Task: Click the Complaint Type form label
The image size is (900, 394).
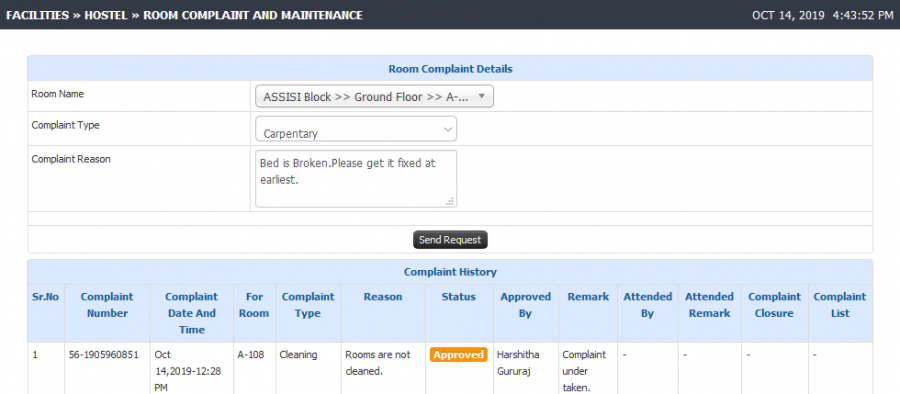Action: point(65,125)
